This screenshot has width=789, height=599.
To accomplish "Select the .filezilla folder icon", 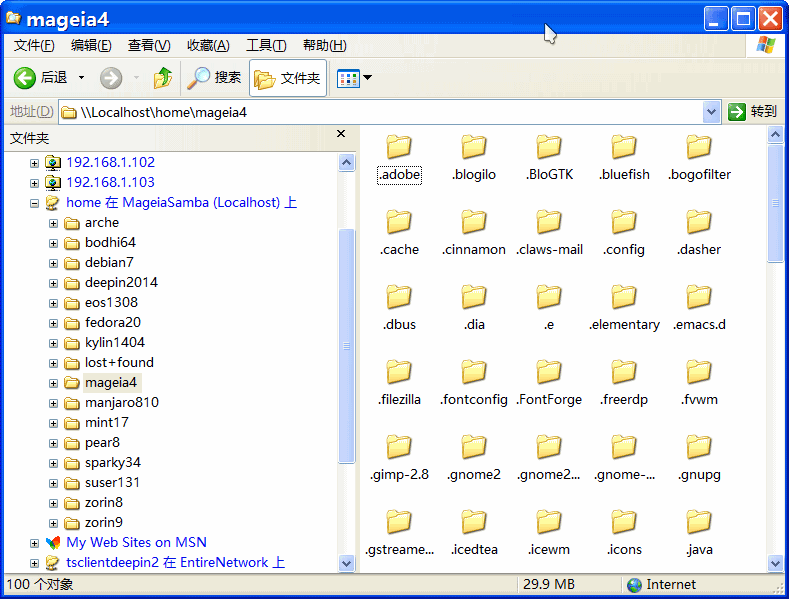I will (399, 371).
